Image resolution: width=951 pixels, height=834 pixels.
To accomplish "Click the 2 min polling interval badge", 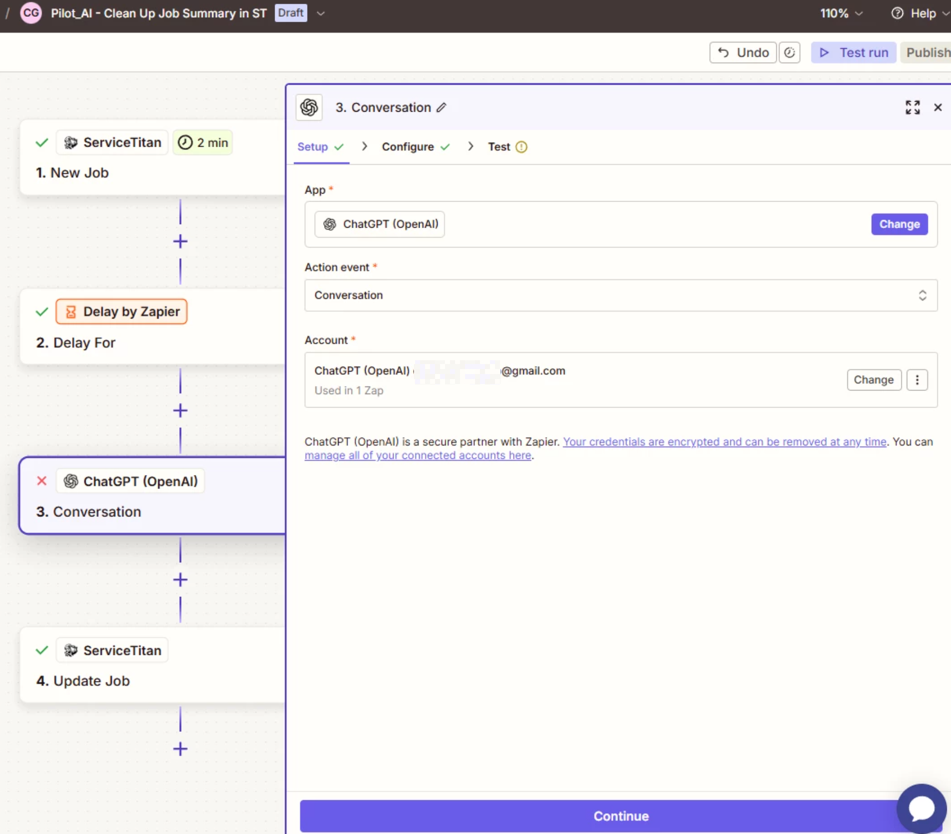I will (x=203, y=143).
